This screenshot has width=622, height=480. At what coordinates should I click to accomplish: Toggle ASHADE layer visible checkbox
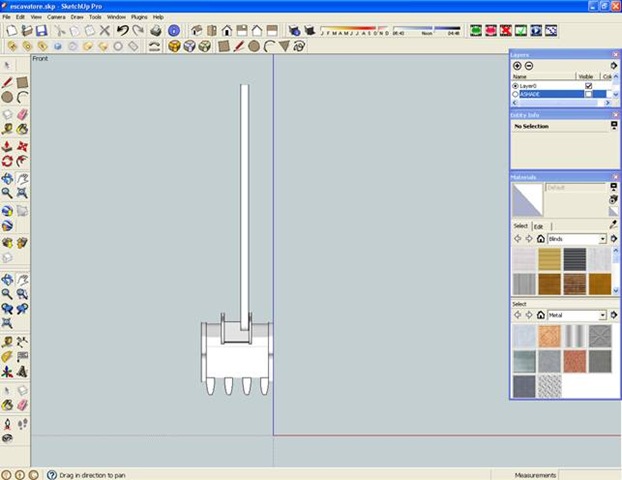click(x=588, y=94)
